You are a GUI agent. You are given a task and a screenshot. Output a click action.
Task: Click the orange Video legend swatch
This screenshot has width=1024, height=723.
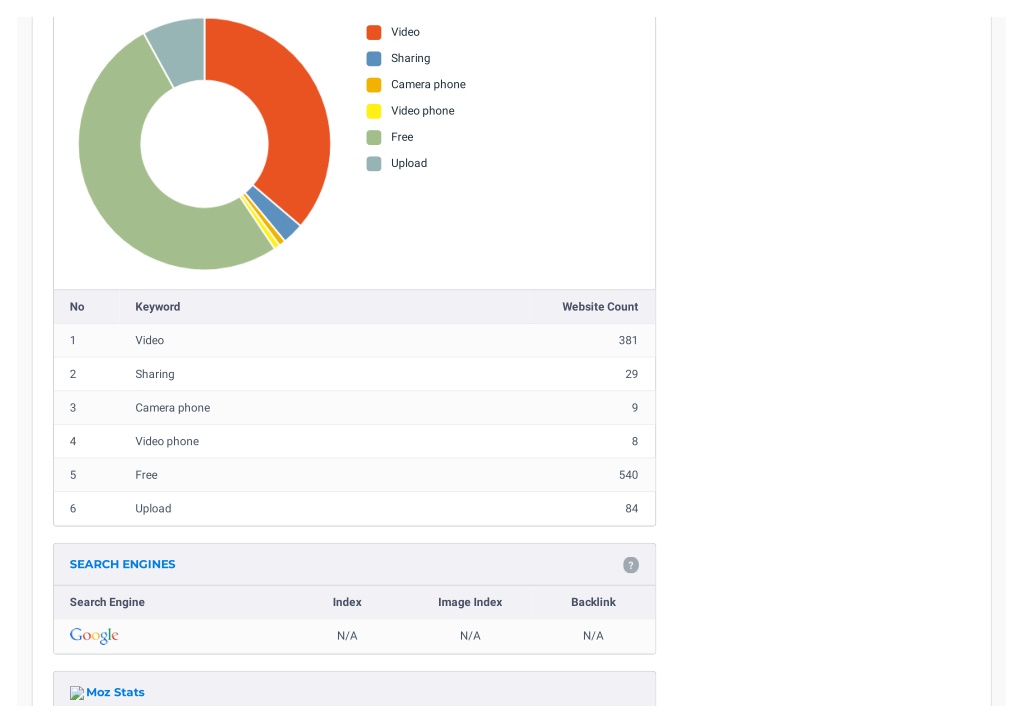coord(374,32)
